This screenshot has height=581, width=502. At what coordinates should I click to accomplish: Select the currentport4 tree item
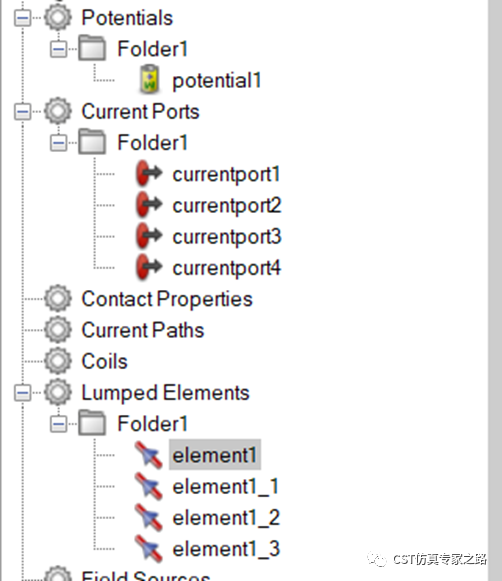227,268
